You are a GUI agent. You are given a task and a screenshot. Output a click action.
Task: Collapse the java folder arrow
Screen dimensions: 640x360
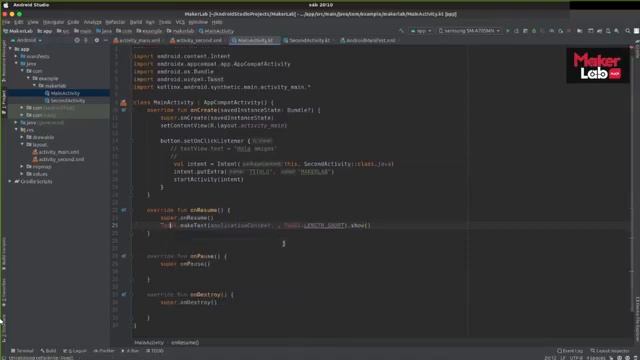pyautogui.click(x=16, y=64)
